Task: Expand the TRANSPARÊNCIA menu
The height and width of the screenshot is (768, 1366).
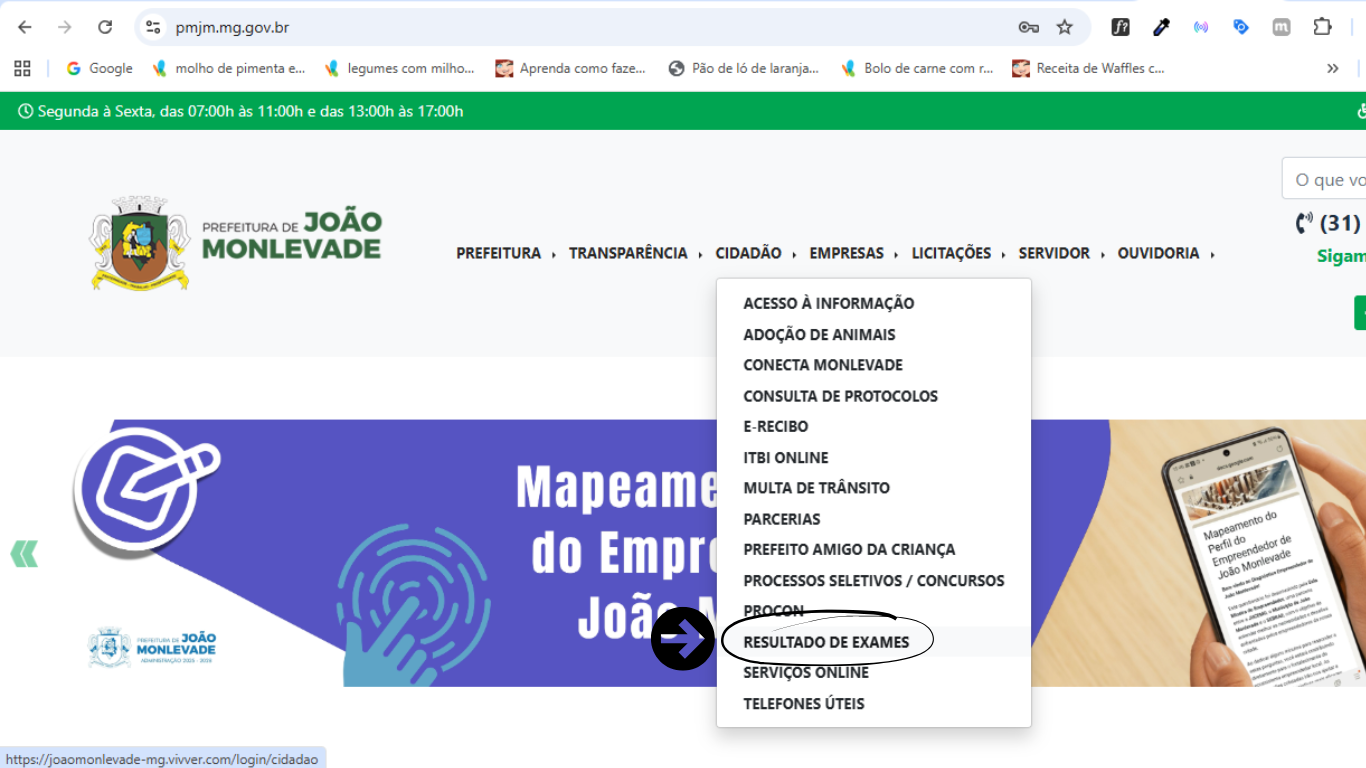Action: tap(628, 253)
